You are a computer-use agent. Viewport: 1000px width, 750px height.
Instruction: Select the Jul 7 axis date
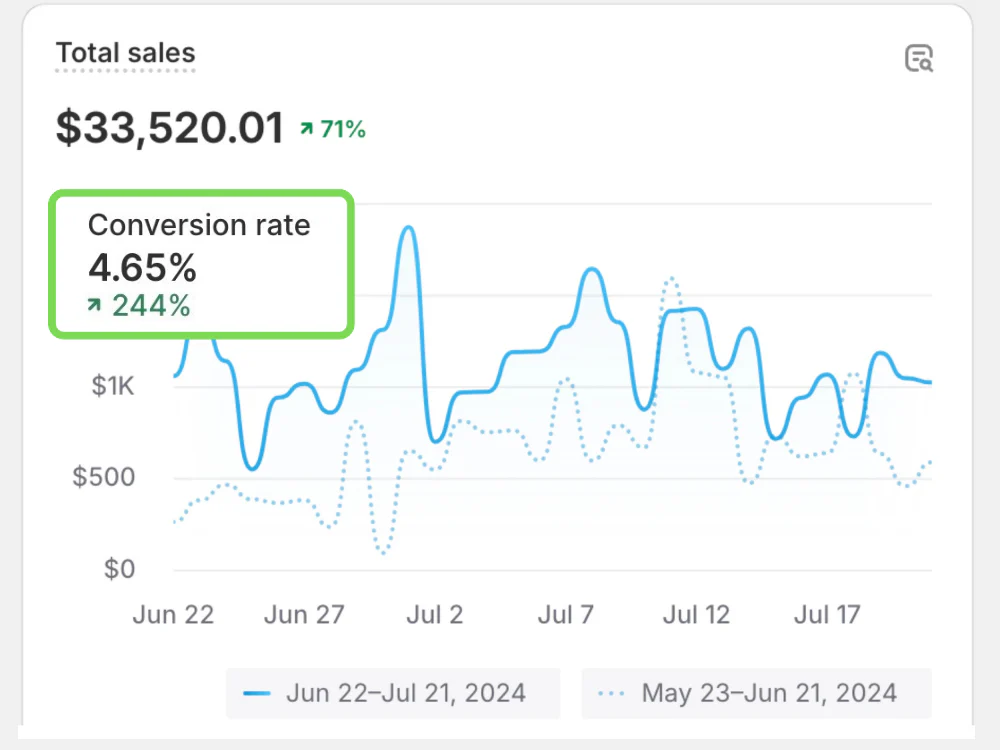[x=566, y=614]
